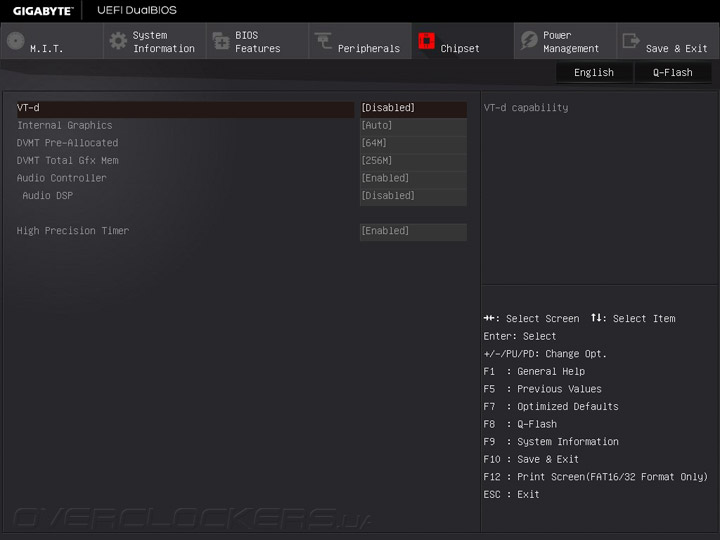720x540 pixels.
Task: Change language with the English button
Action: click(594, 73)
